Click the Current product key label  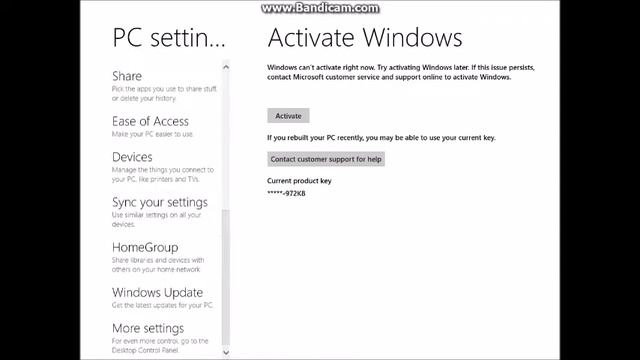(299, 181)
